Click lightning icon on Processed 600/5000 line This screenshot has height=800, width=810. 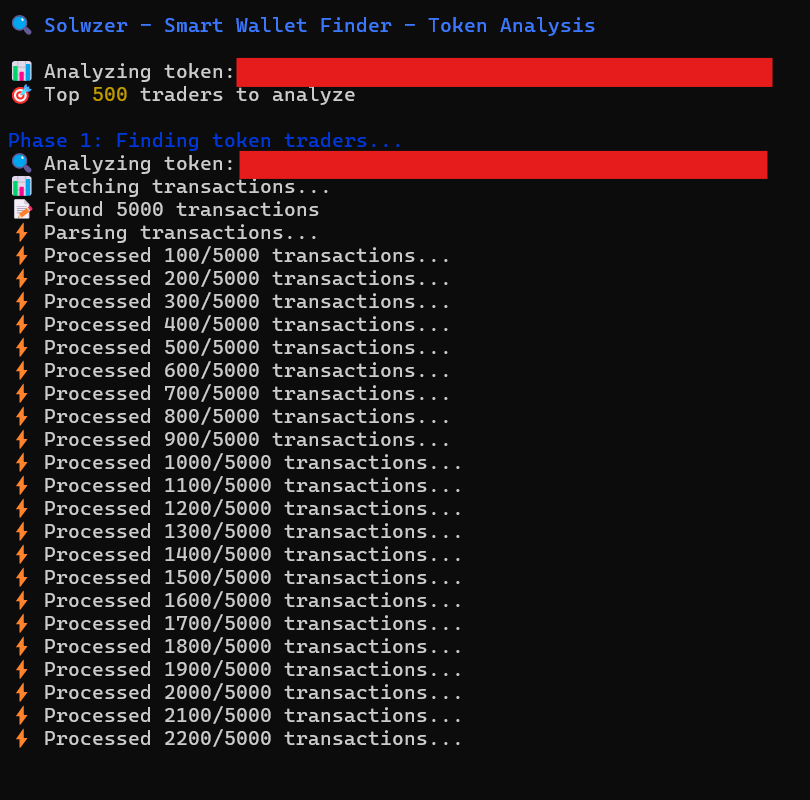click(x=21, y=370)
